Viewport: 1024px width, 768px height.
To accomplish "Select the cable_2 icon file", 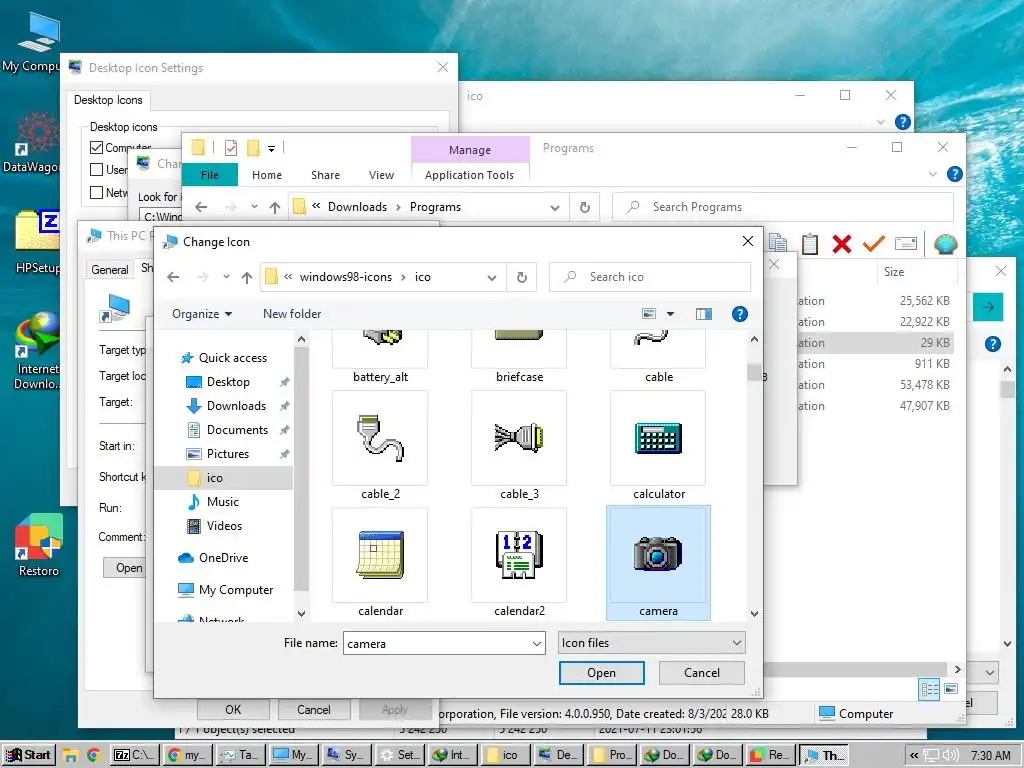I will (380, 446).
